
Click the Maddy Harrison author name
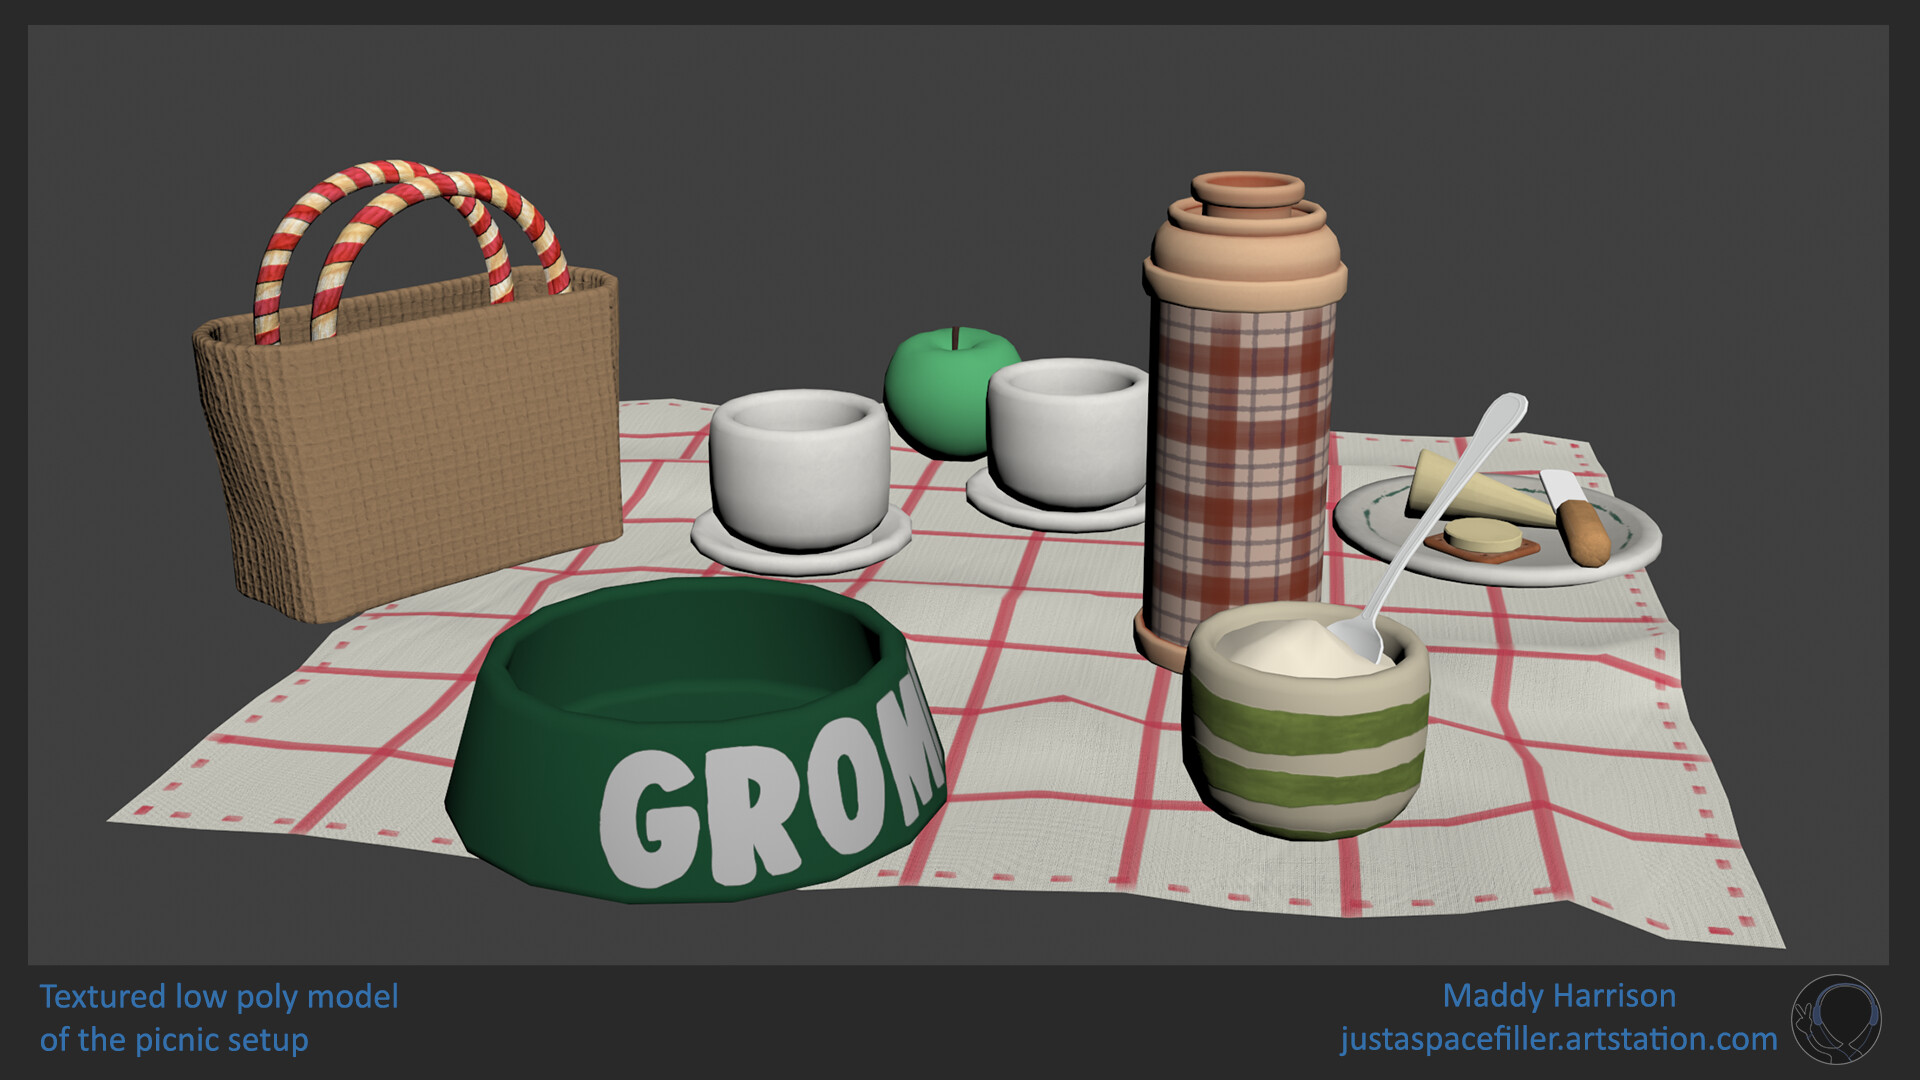1559,996
